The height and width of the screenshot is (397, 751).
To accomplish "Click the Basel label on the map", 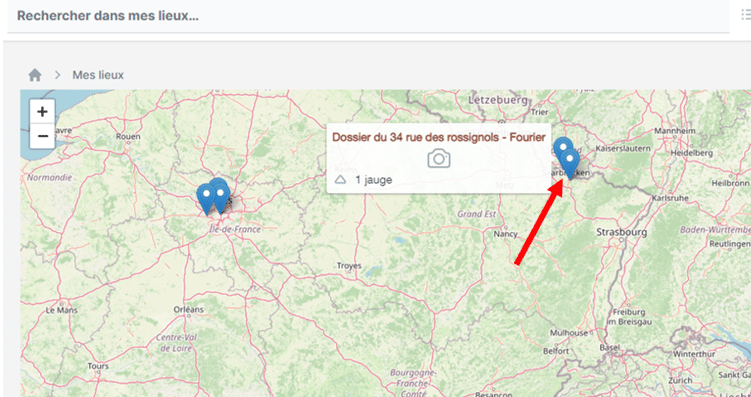I will [x=609, y=347].
